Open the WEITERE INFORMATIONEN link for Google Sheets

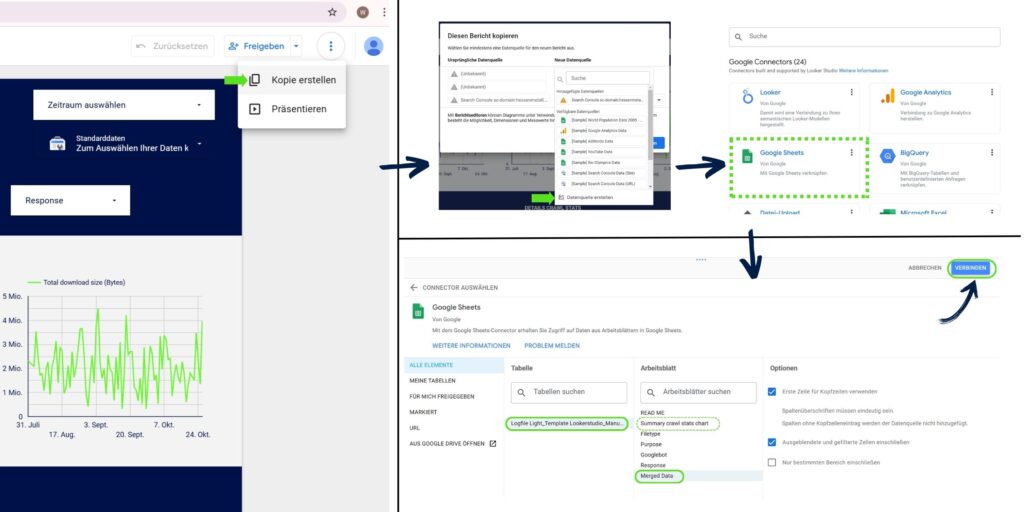[x=471, y=345]
